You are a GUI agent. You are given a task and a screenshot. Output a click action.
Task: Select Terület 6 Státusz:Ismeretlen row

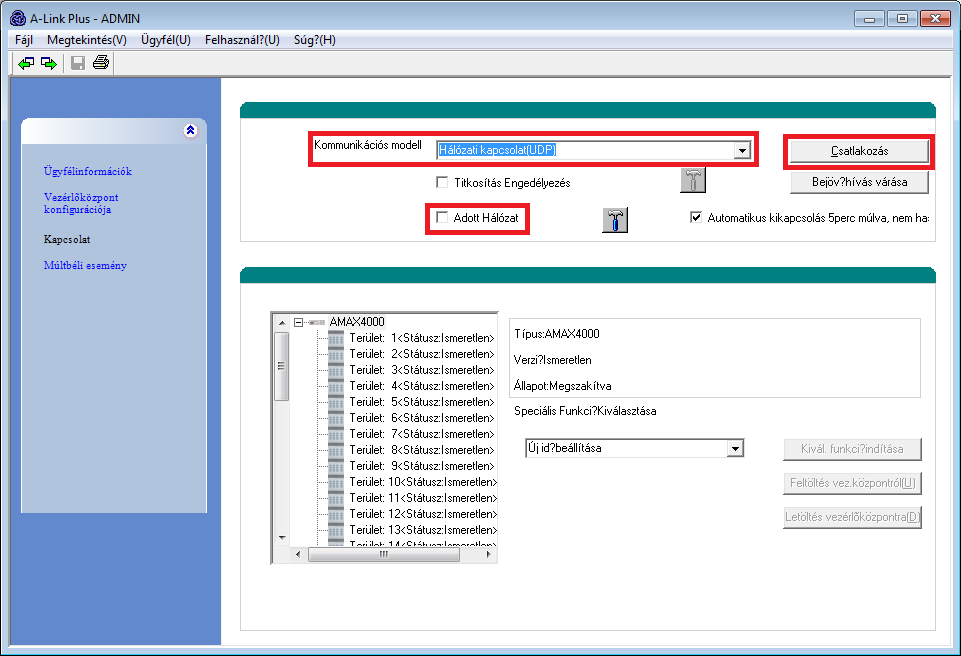(x=422, y=418)
